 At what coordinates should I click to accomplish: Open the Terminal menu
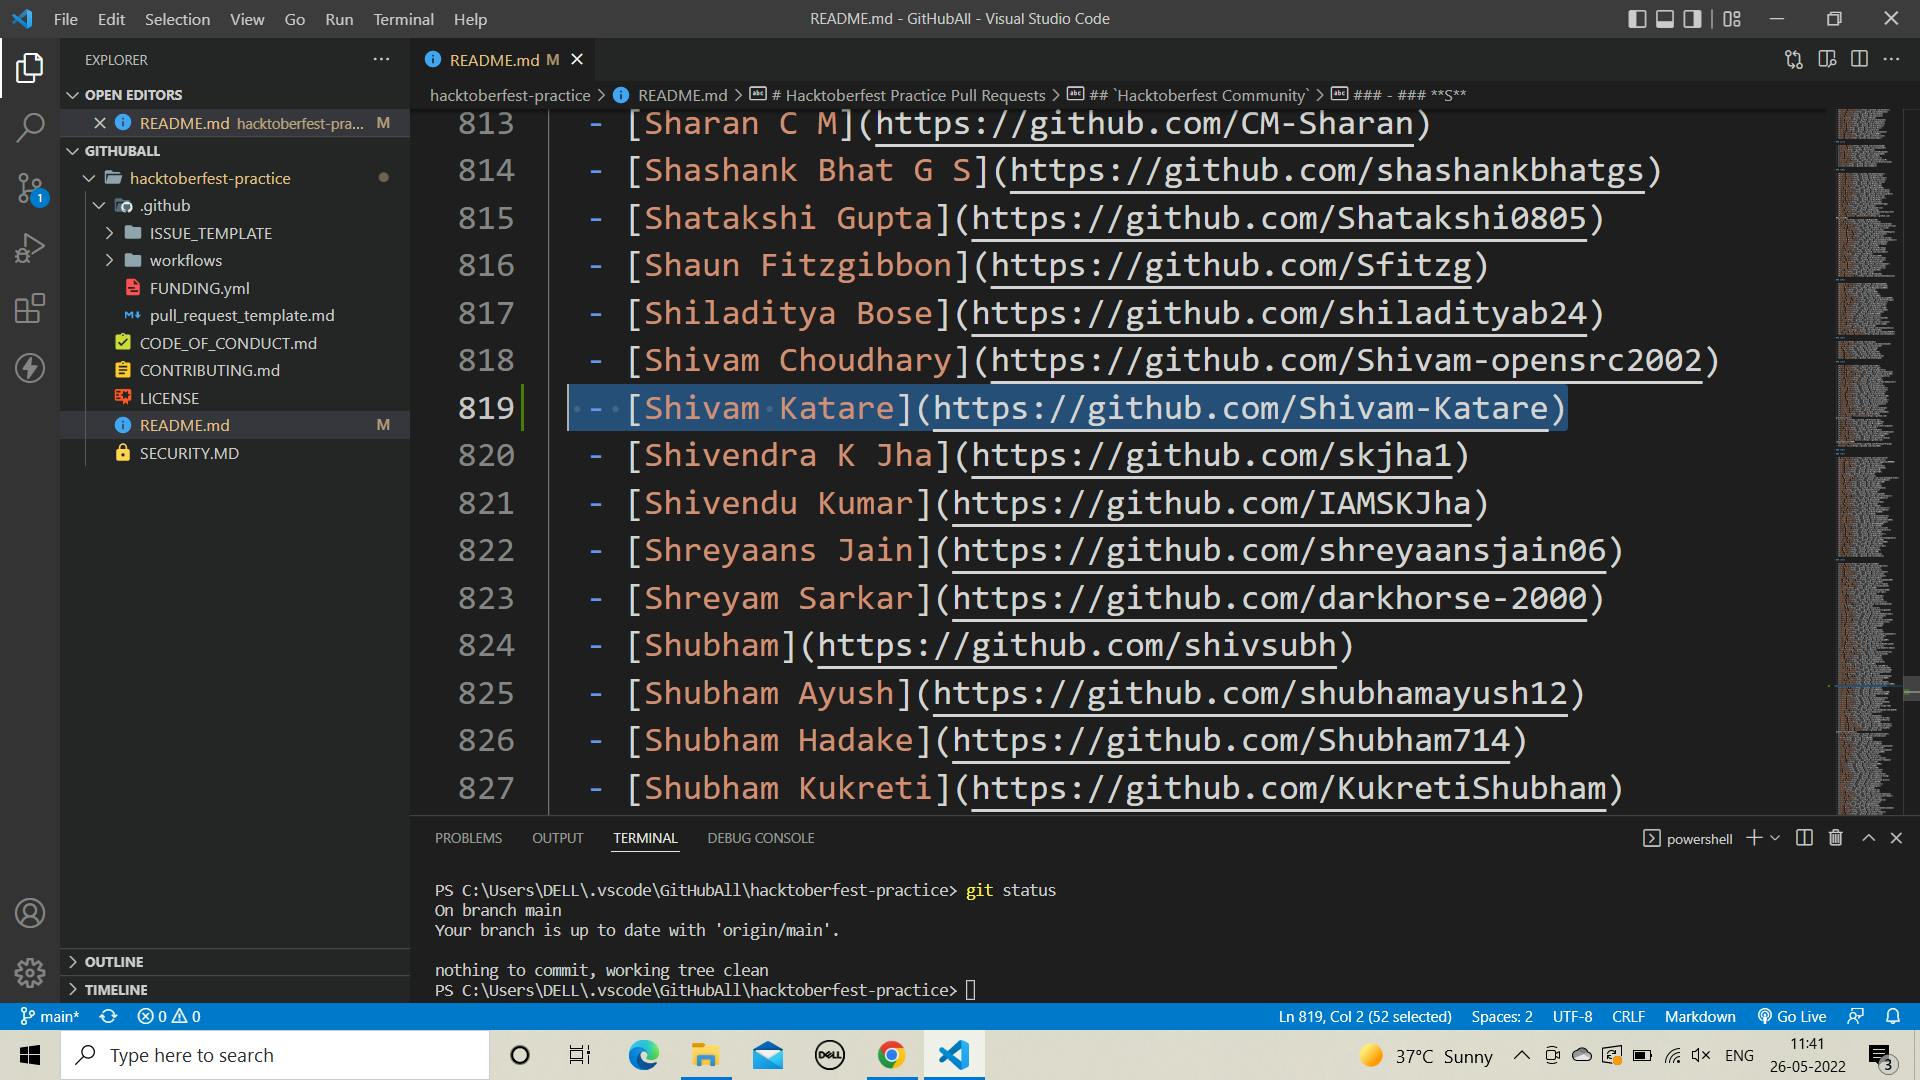403,19
